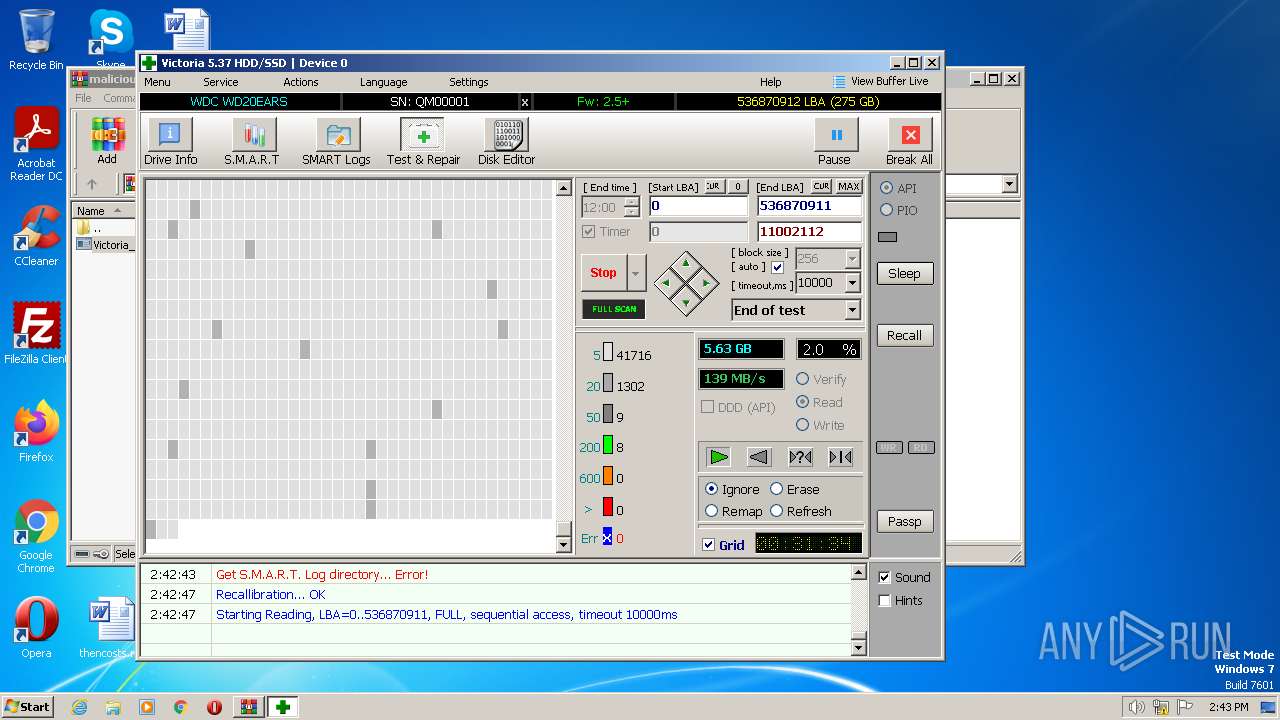This screenshot has width=1280, height=720.
Task: Open the Settings menu
Action: click(468, 82)
